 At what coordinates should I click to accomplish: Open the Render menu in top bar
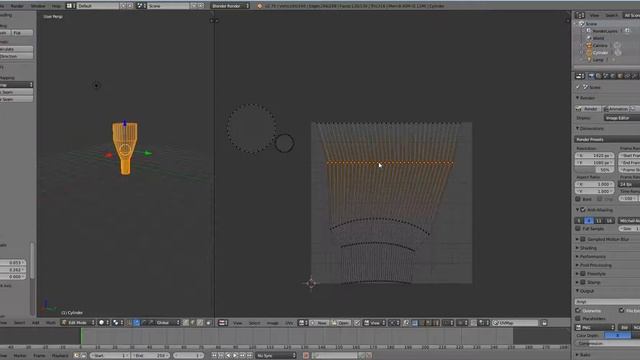17,6
